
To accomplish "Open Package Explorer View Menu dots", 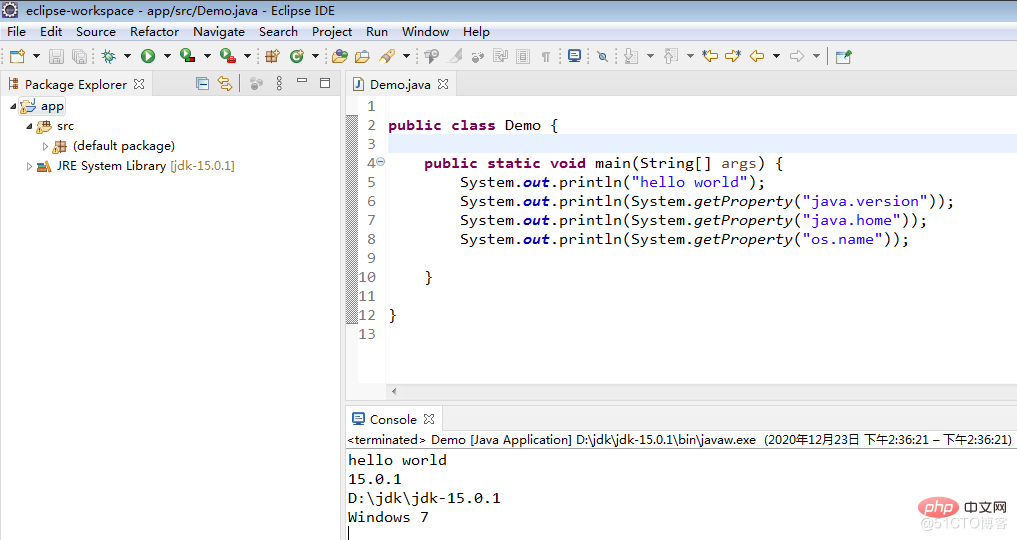I will pos(280,83).
